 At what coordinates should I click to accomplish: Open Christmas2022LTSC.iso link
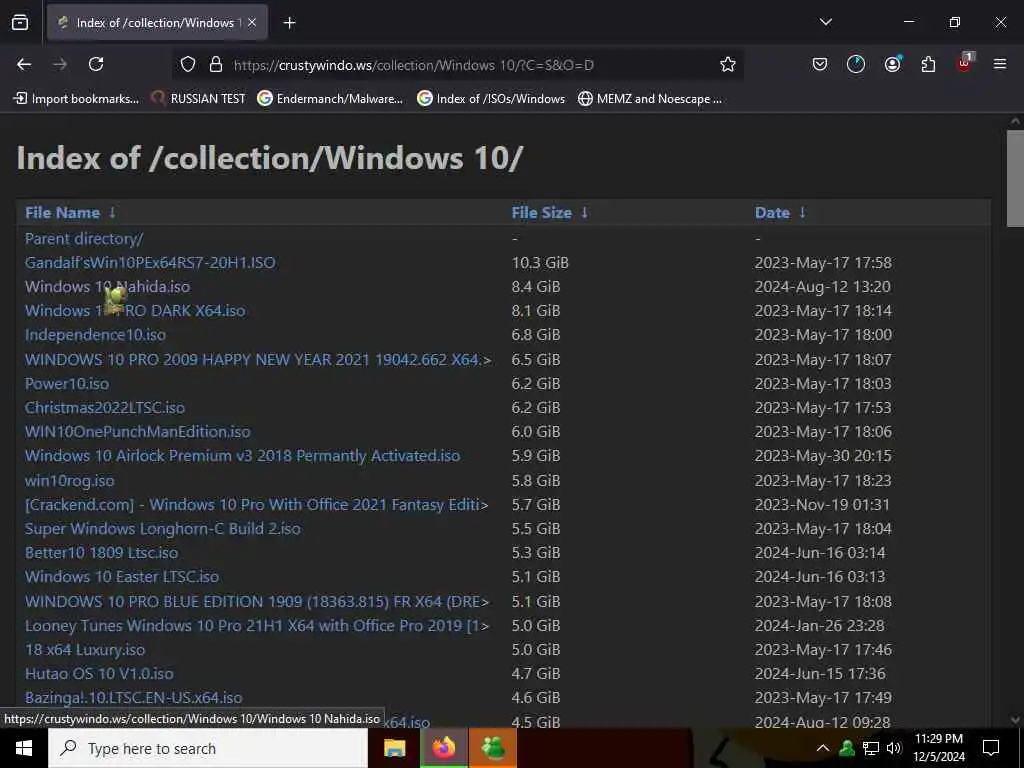coord(104,408)
